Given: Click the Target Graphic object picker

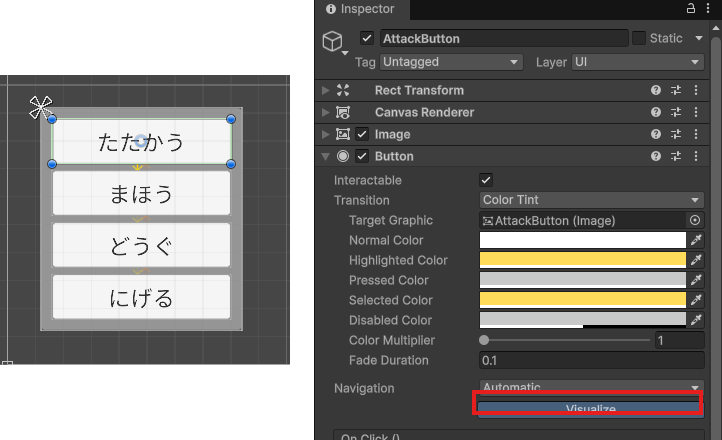Looking at the screenshot, I should click(x=695, y=220).
